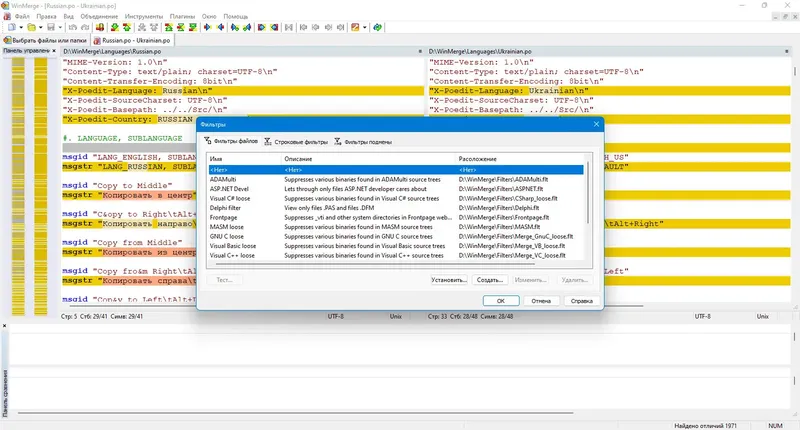Undo the last edit via the toolbar arrow

(72, 27)
